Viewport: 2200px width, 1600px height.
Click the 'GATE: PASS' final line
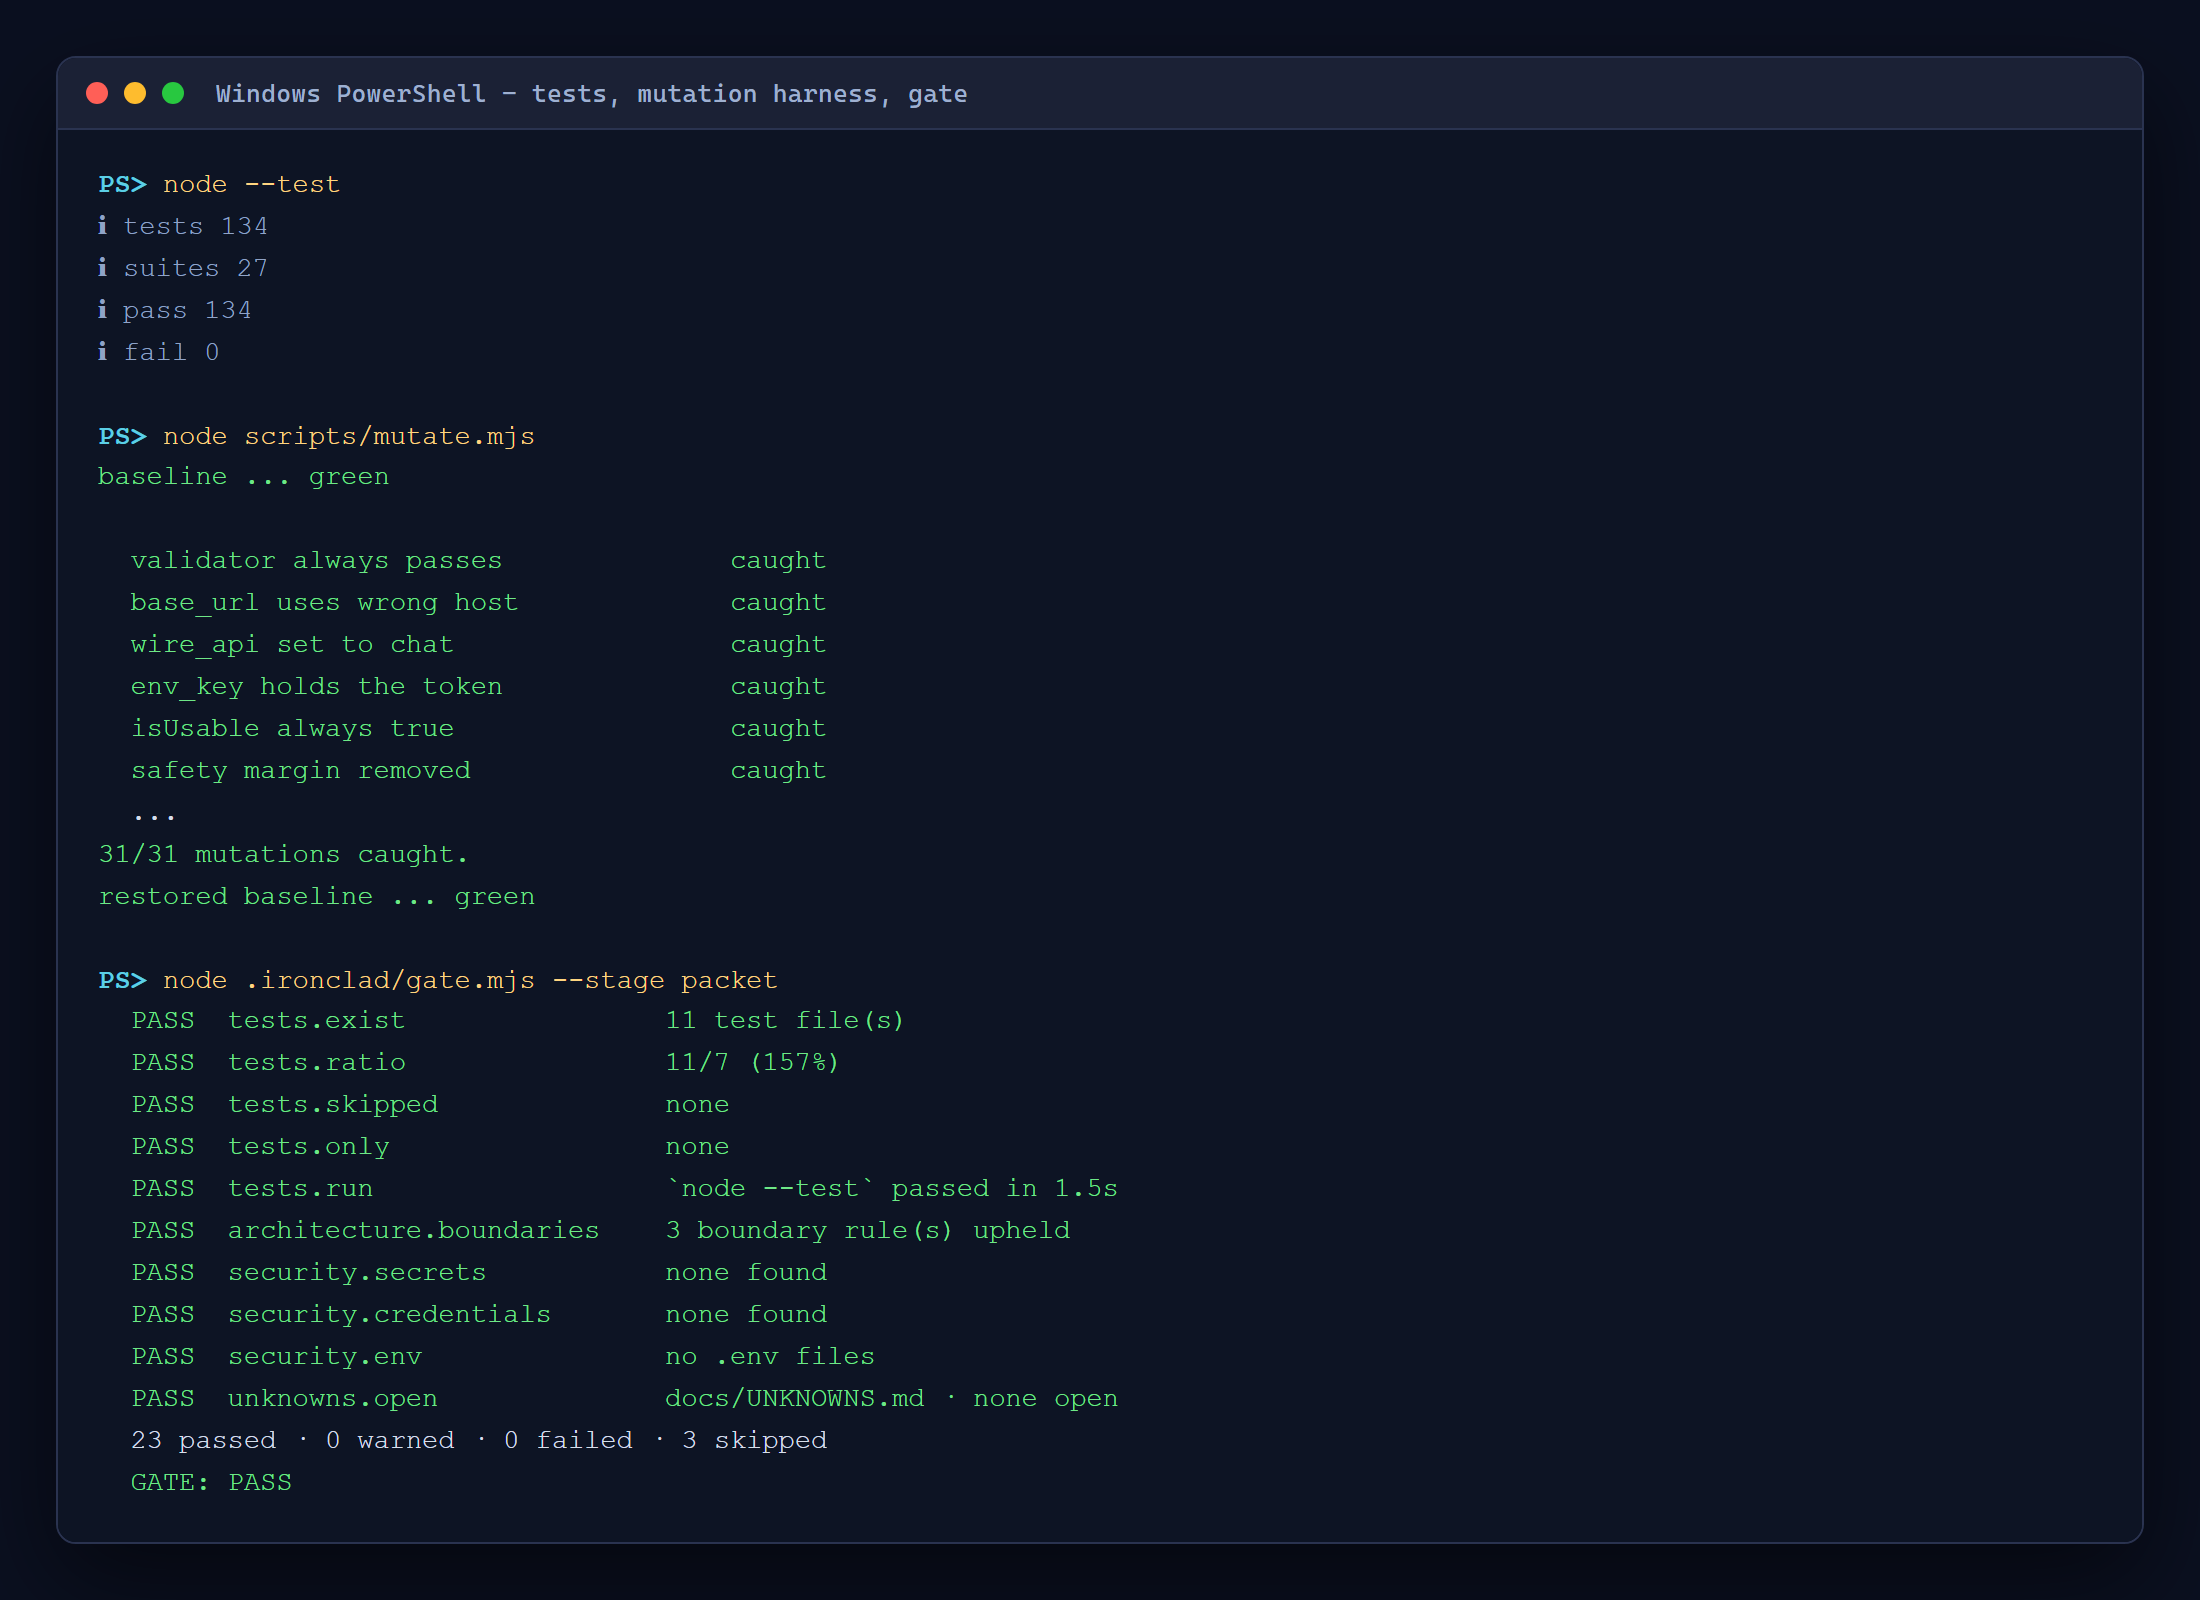pos(211,1482)
